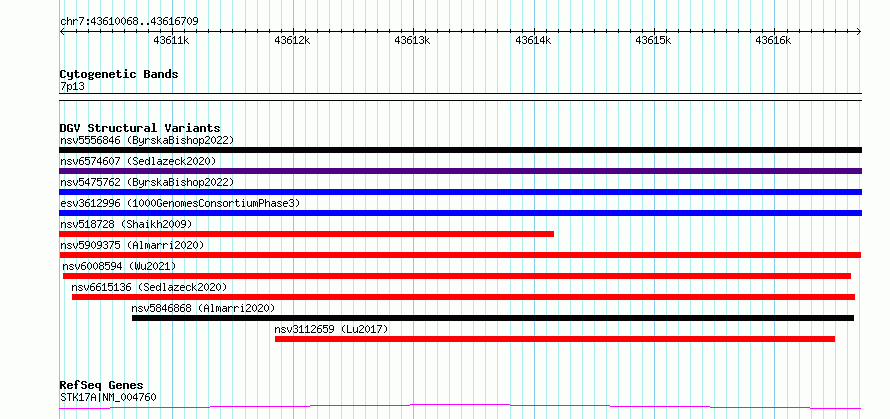This screenshot has width=890, height=419.
Task: Click the 43613k ruler tick label
Action: (x=413, y=41)
